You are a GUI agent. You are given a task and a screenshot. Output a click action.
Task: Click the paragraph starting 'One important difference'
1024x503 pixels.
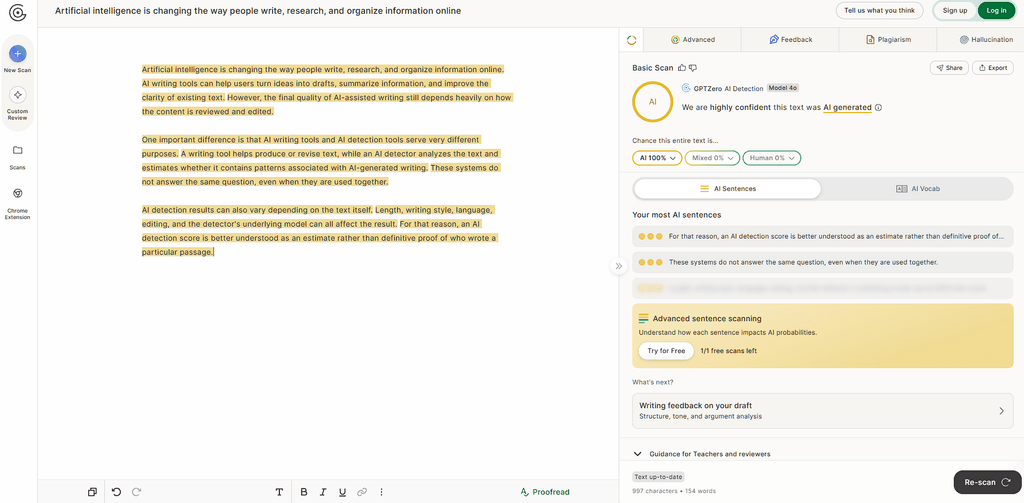321,161
